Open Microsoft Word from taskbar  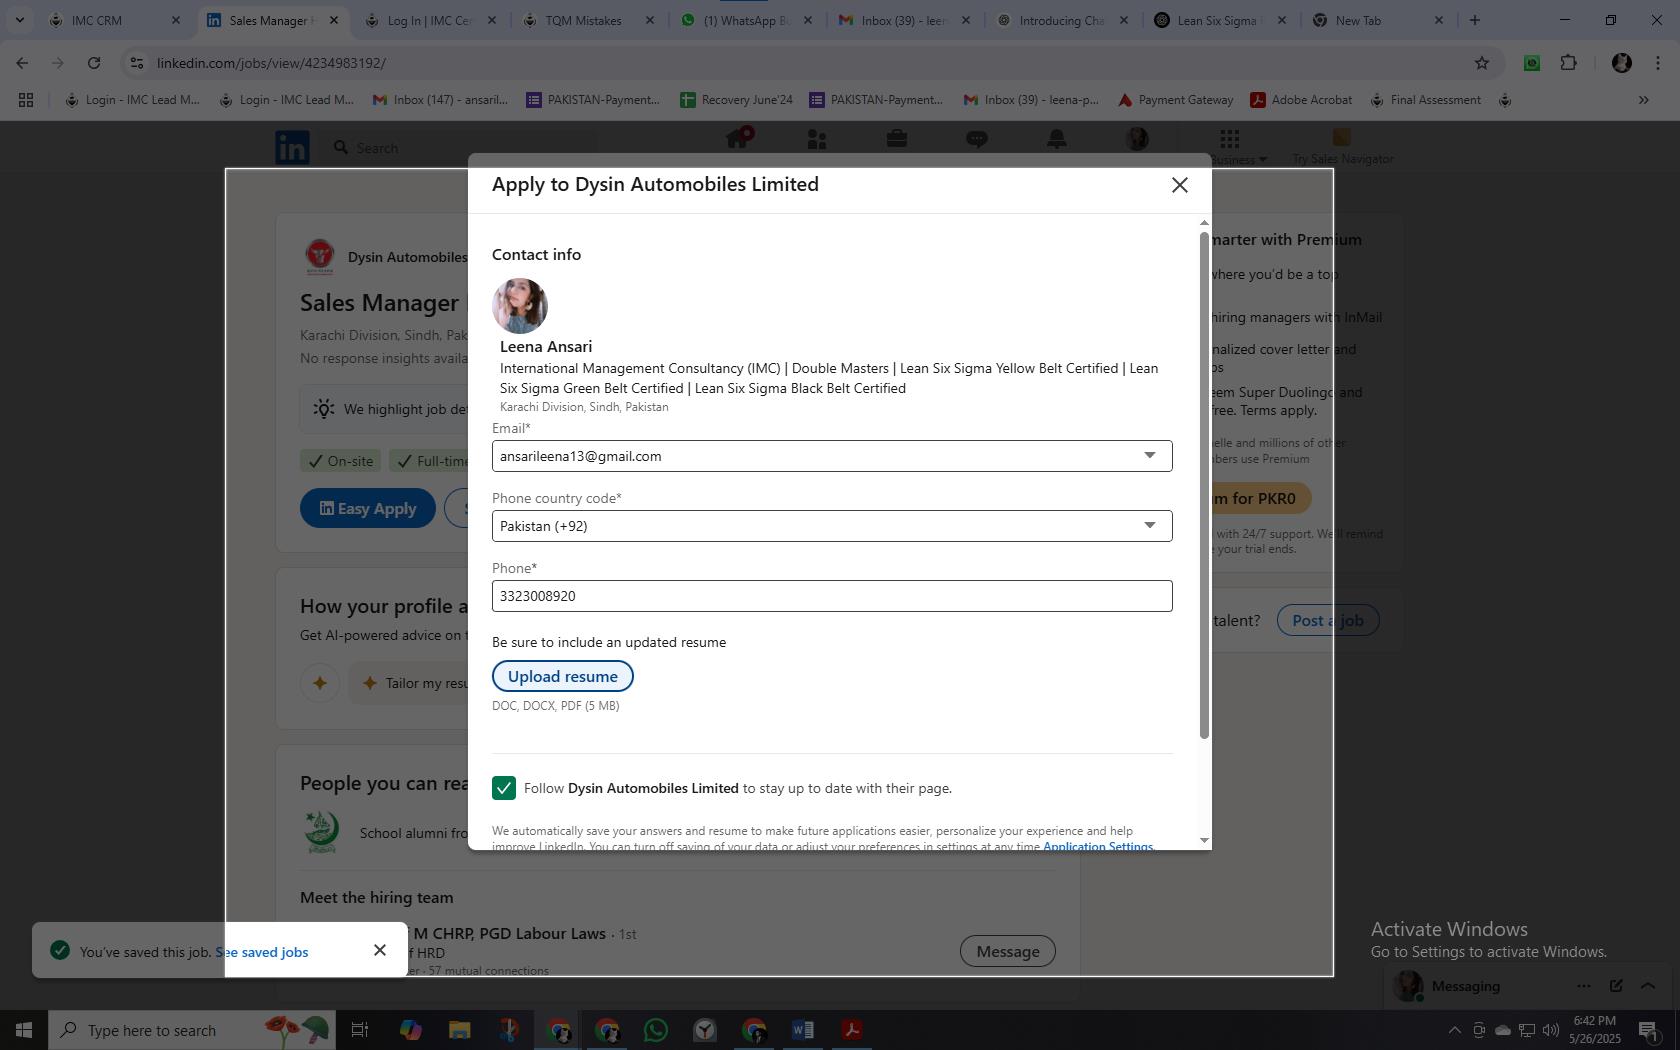point(803,1030)
